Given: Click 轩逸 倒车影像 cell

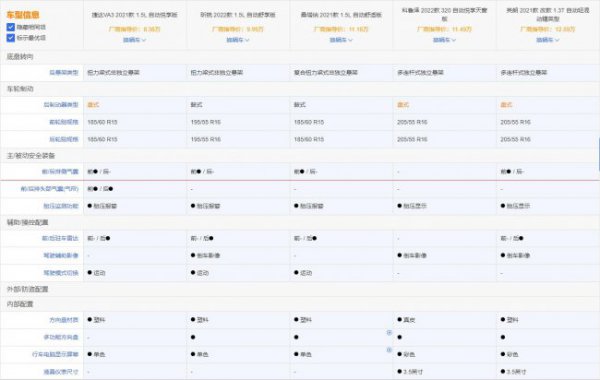Looking at the screenshot, I should [x=205, y=255].
